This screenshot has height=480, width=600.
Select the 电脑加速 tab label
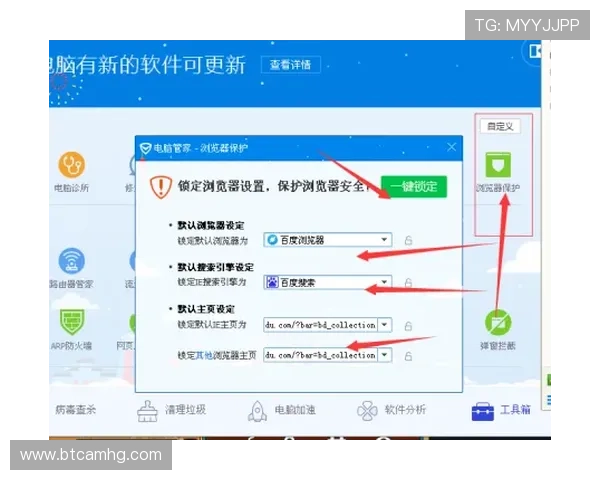click(x=295, y=410)
